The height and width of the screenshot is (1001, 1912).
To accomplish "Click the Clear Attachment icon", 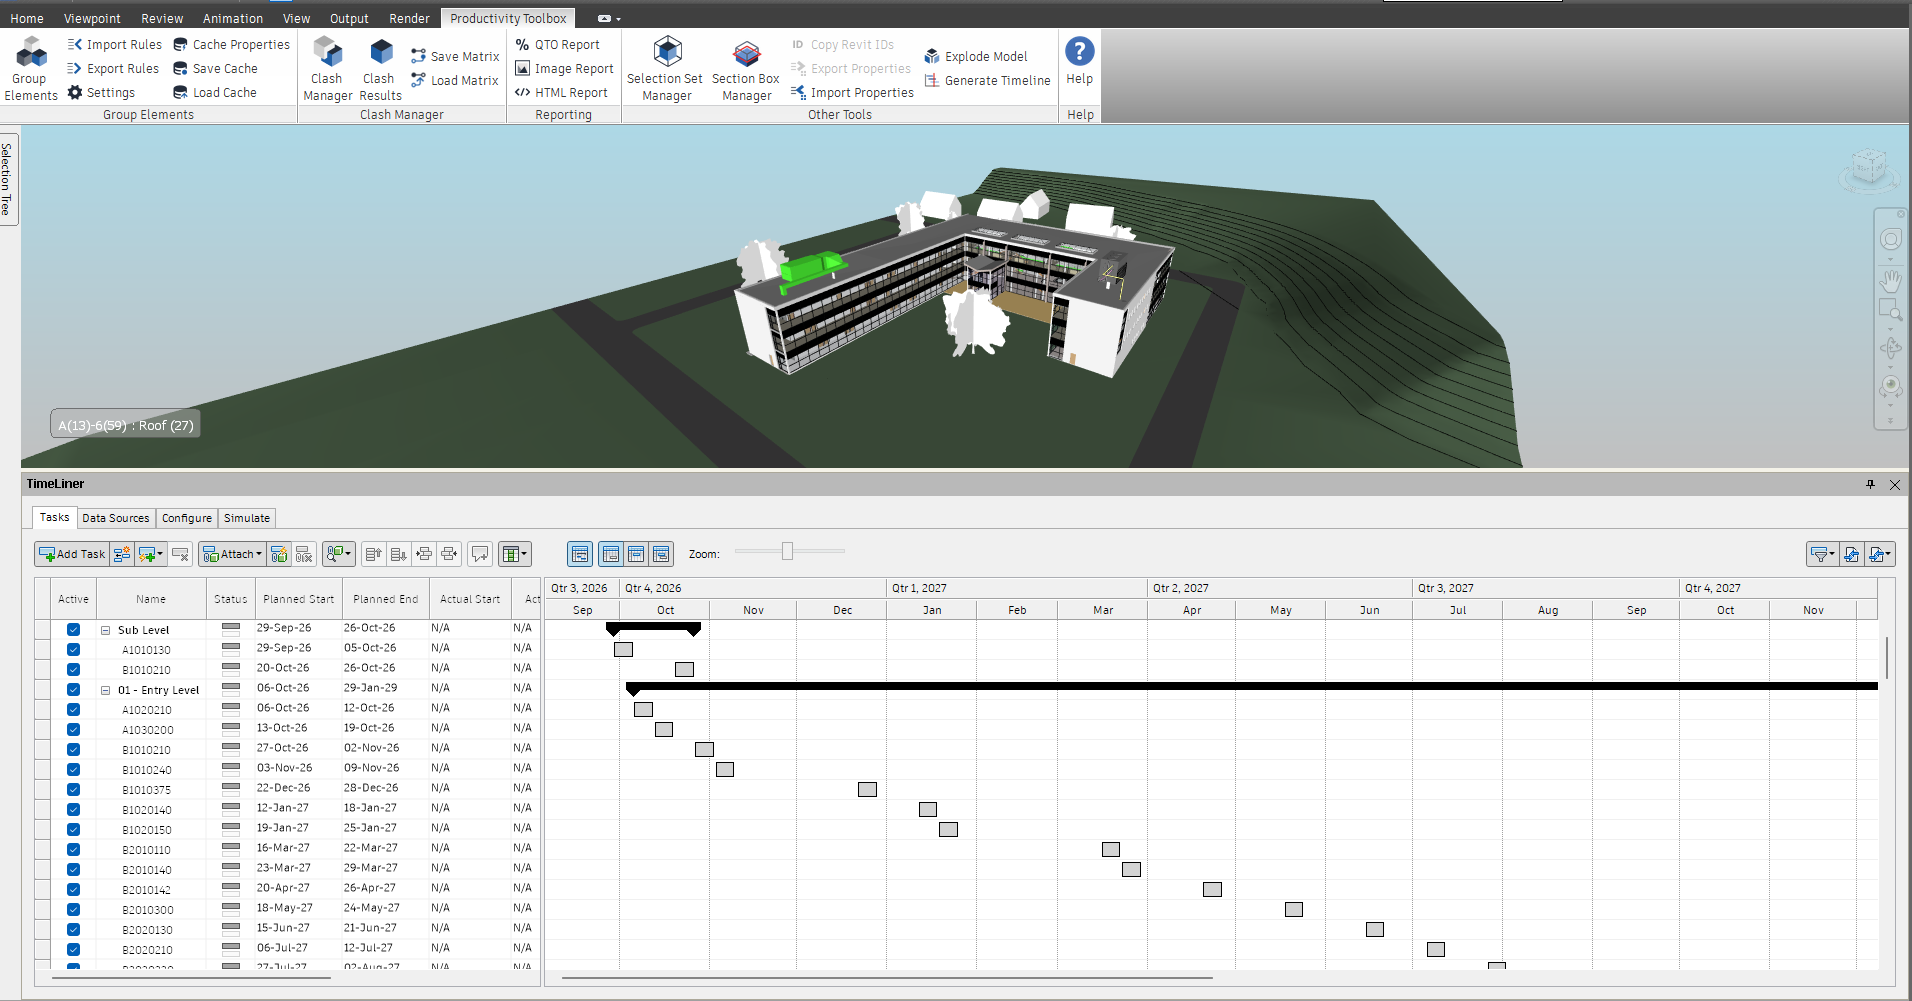I will (x=305, y=554).
